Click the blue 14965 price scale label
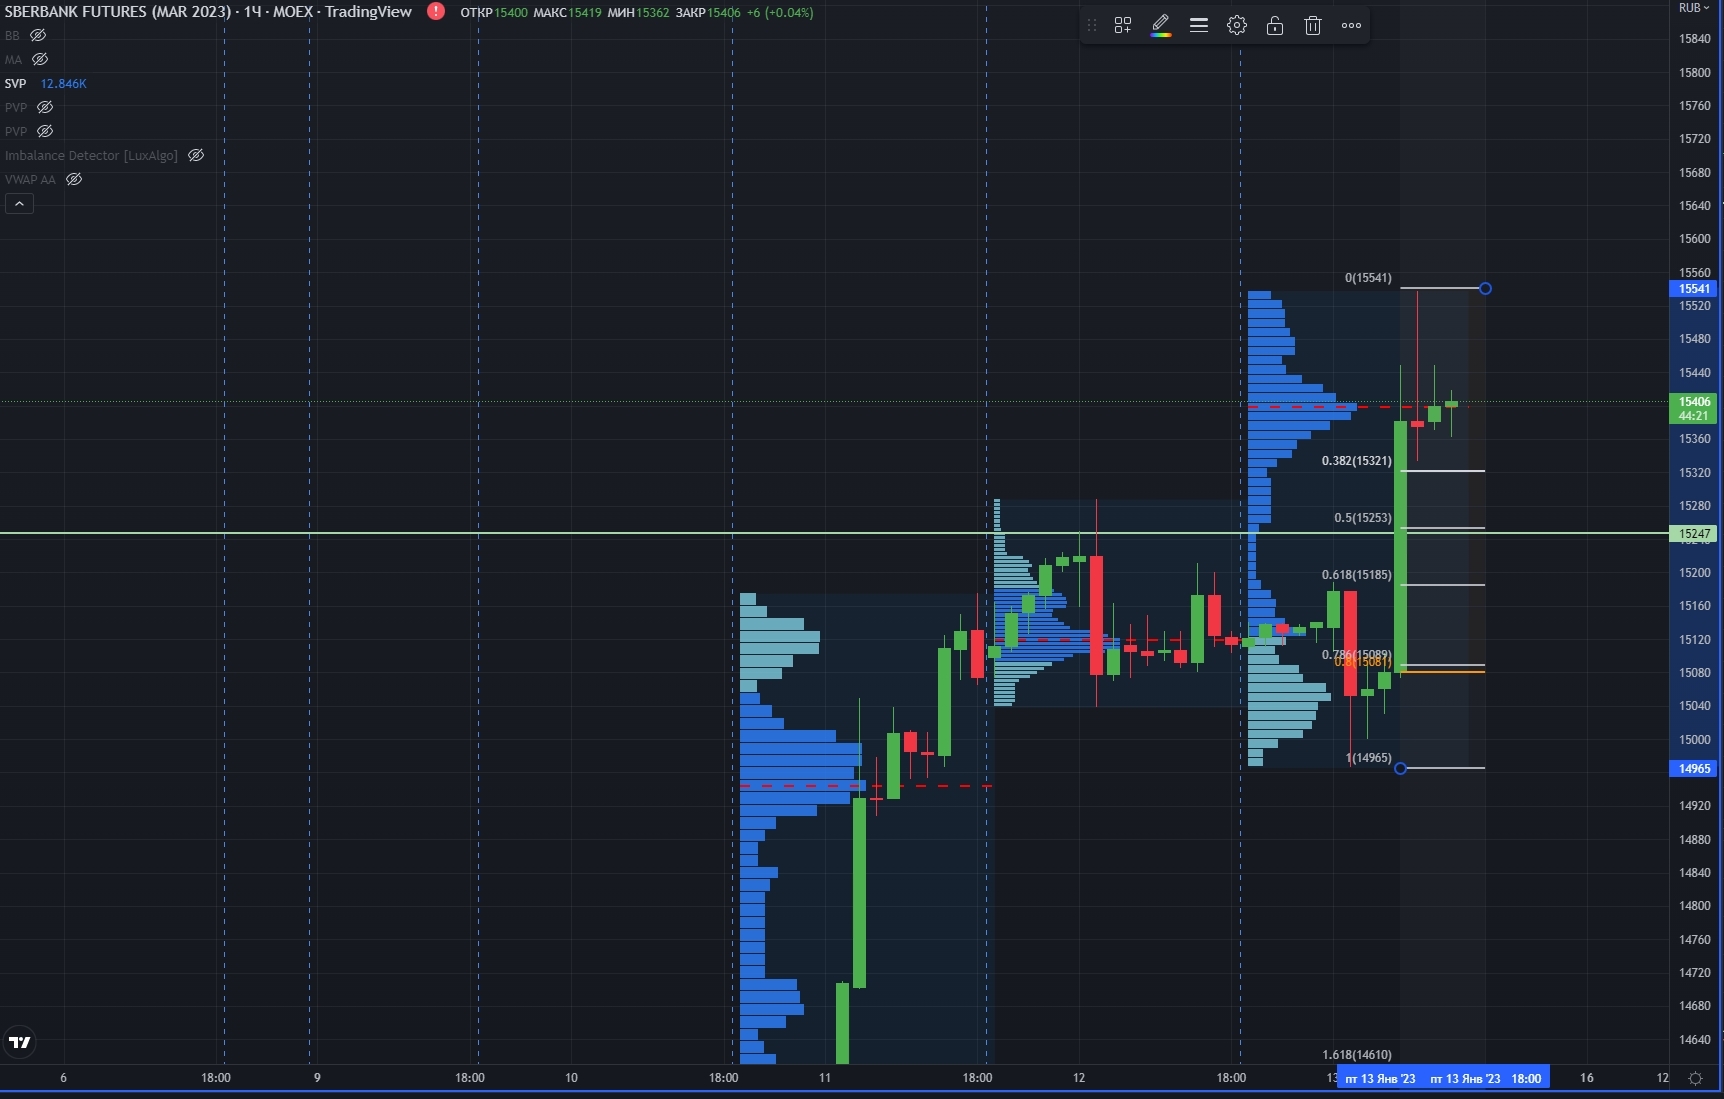 [x=1694, y=769]
